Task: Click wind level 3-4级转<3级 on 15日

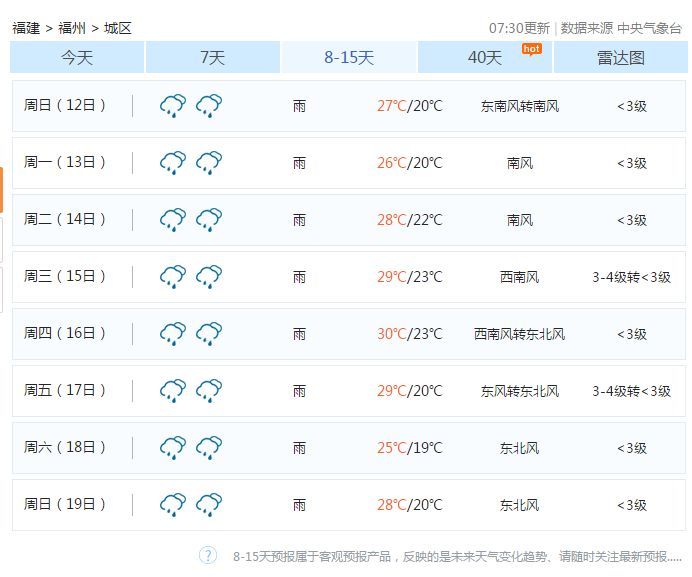Action: coord(632,277)
